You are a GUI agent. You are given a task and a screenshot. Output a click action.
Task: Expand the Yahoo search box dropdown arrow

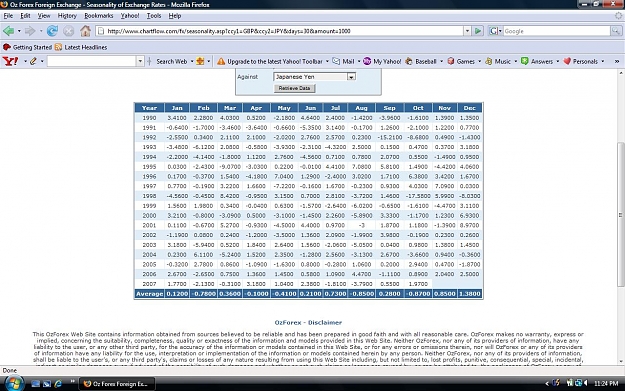coord(140,61)
